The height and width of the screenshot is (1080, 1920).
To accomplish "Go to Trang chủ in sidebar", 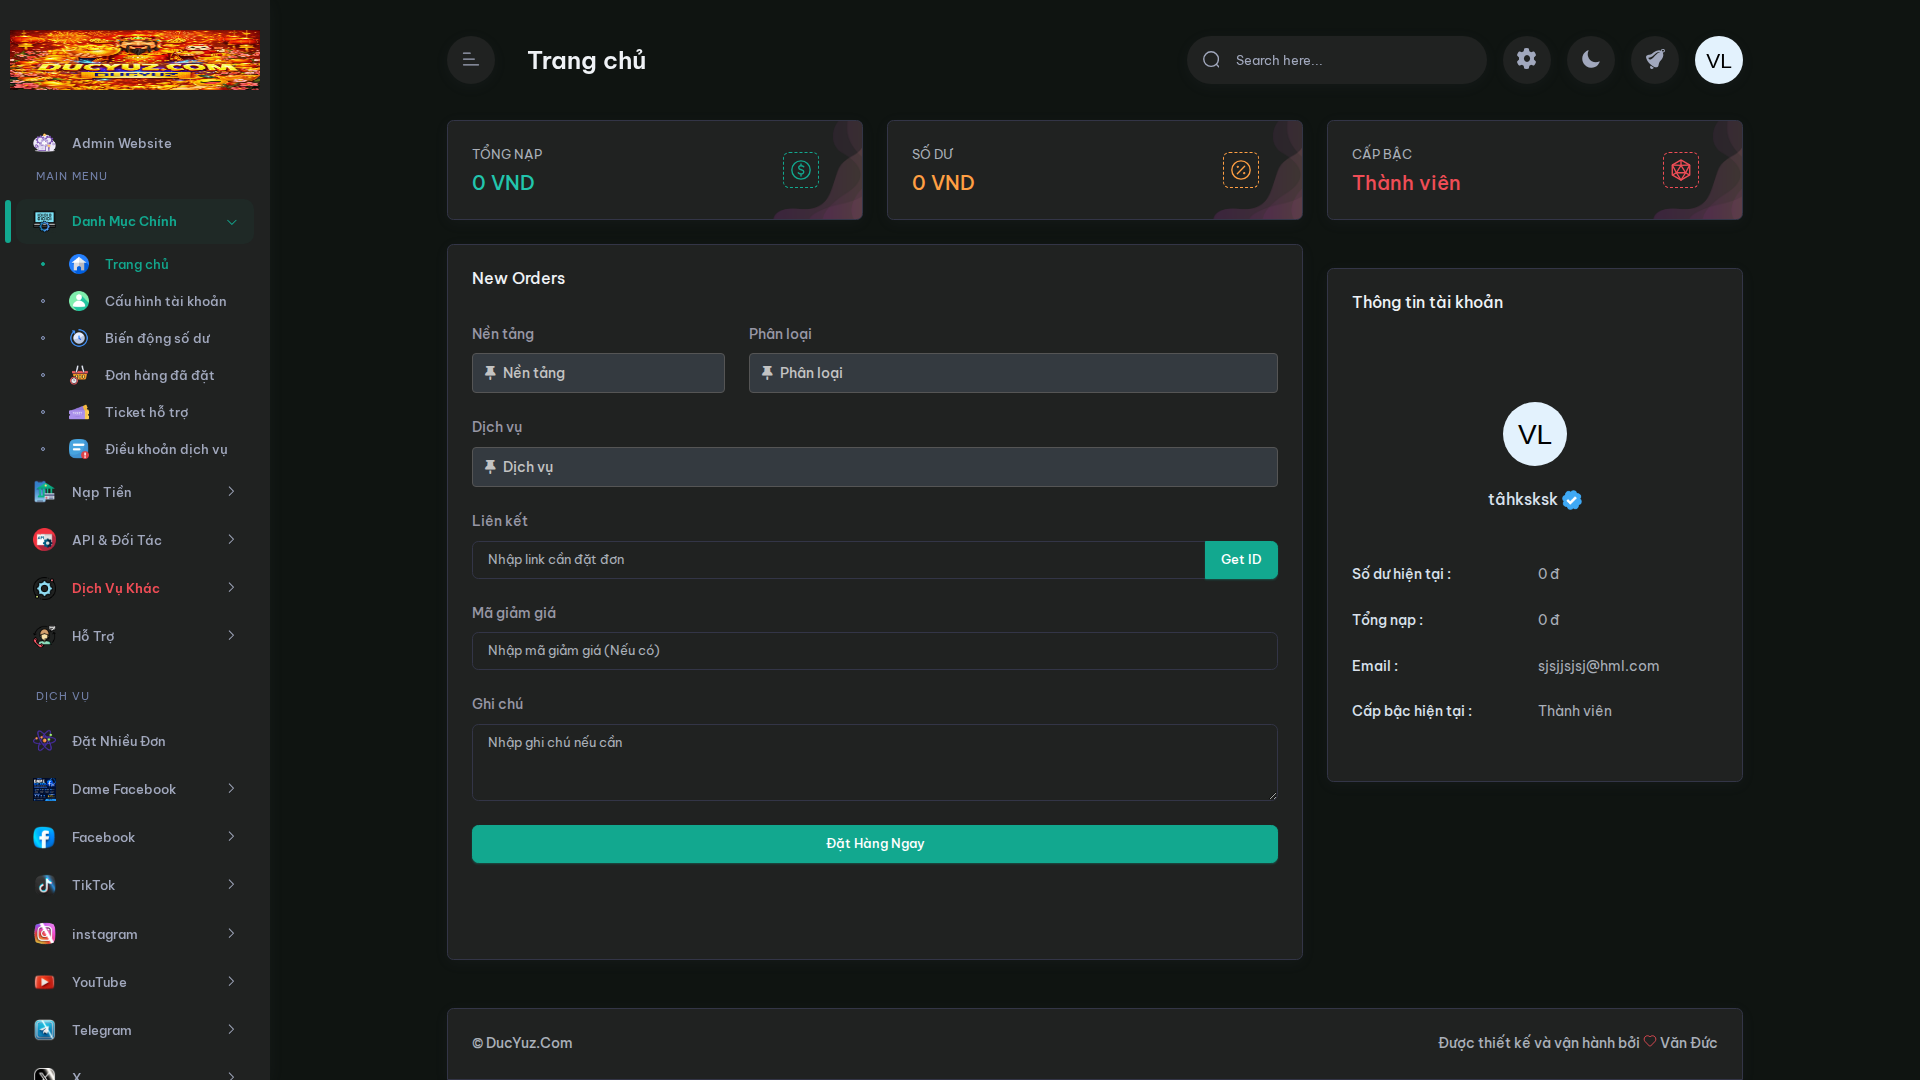I will pos(137,264).
